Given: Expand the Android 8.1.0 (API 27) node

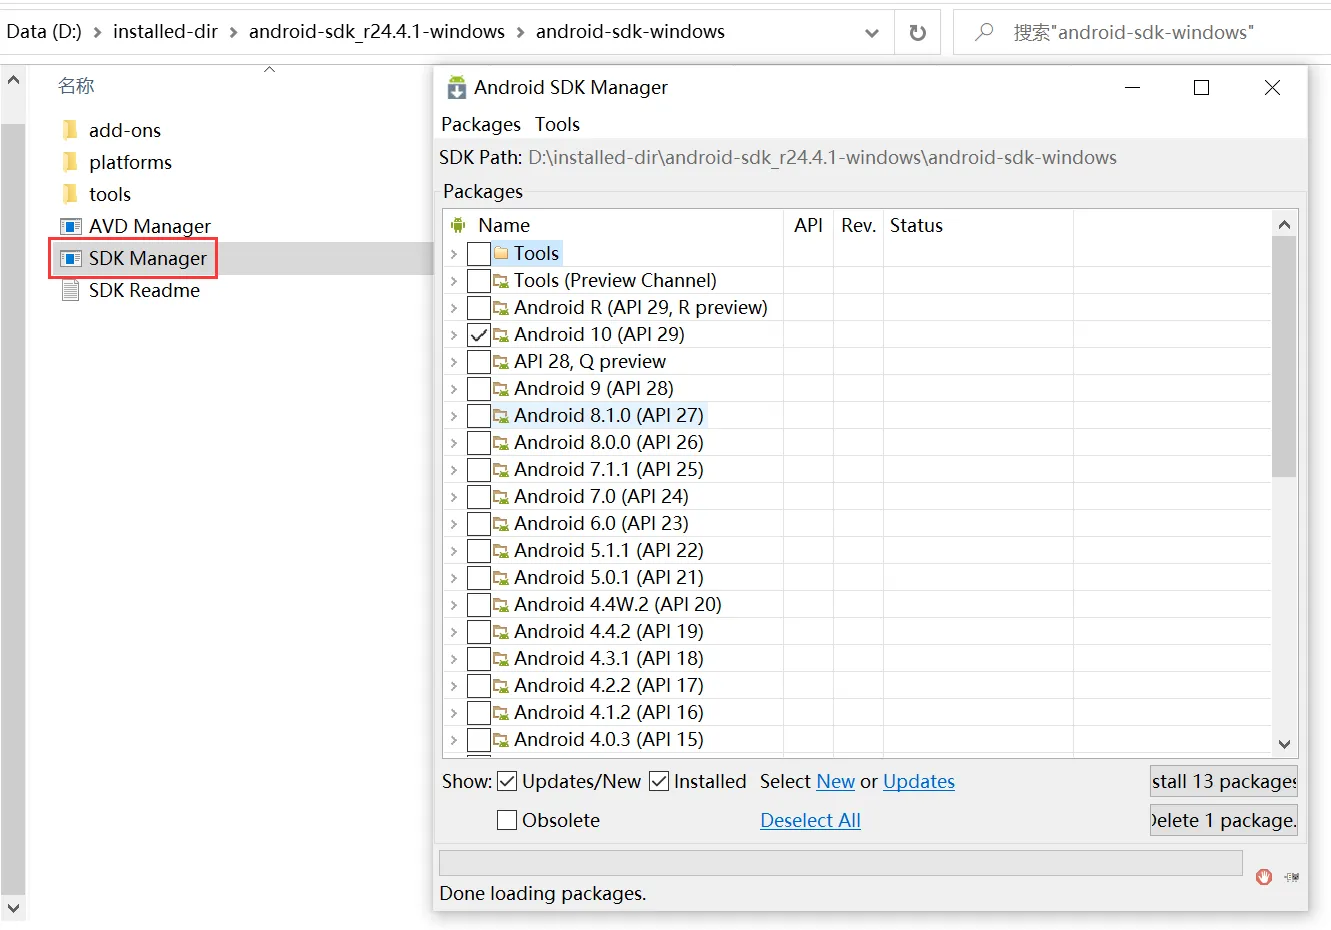Looking at the screenshot, I should click(454, 416).
